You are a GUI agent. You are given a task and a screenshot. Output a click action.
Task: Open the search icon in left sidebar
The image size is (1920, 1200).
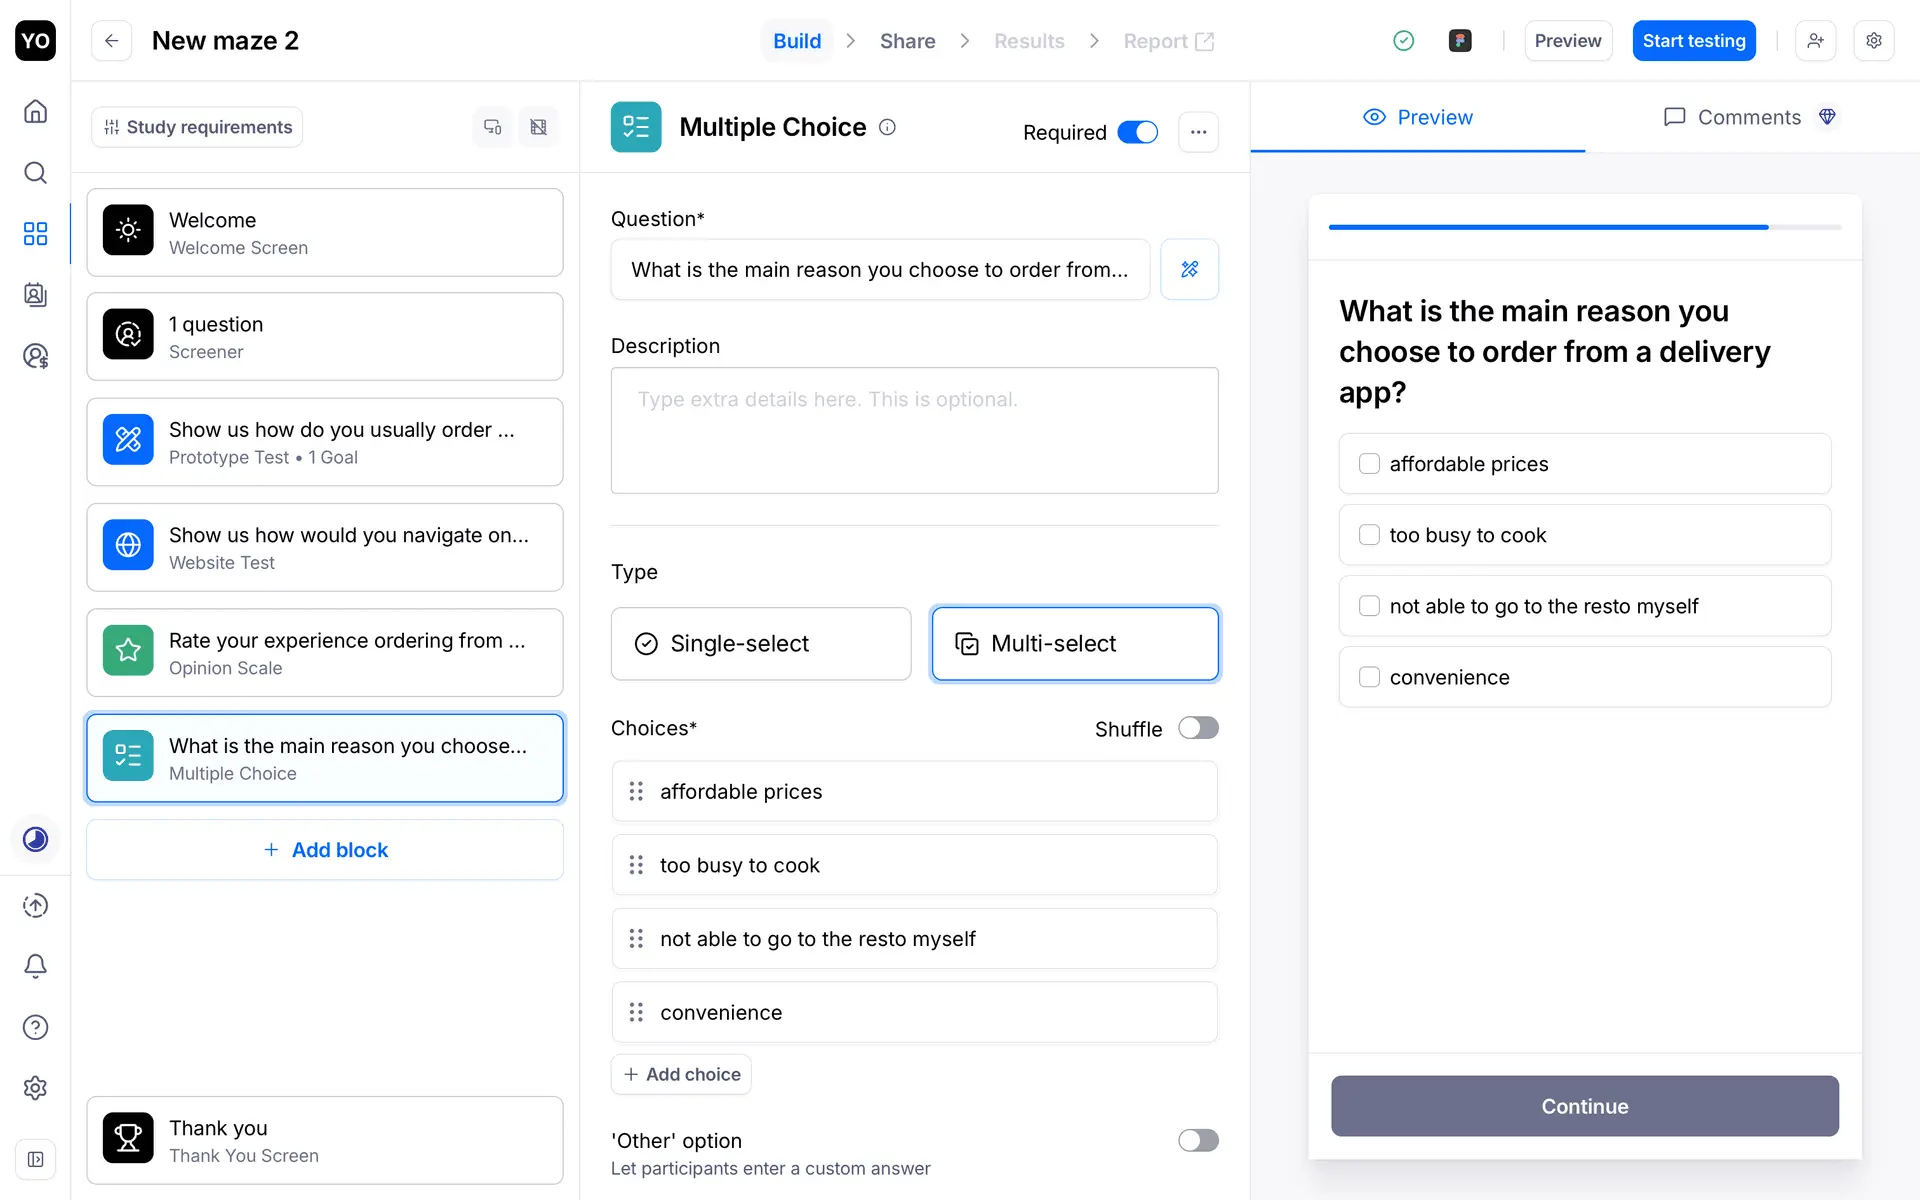[35, 173]
